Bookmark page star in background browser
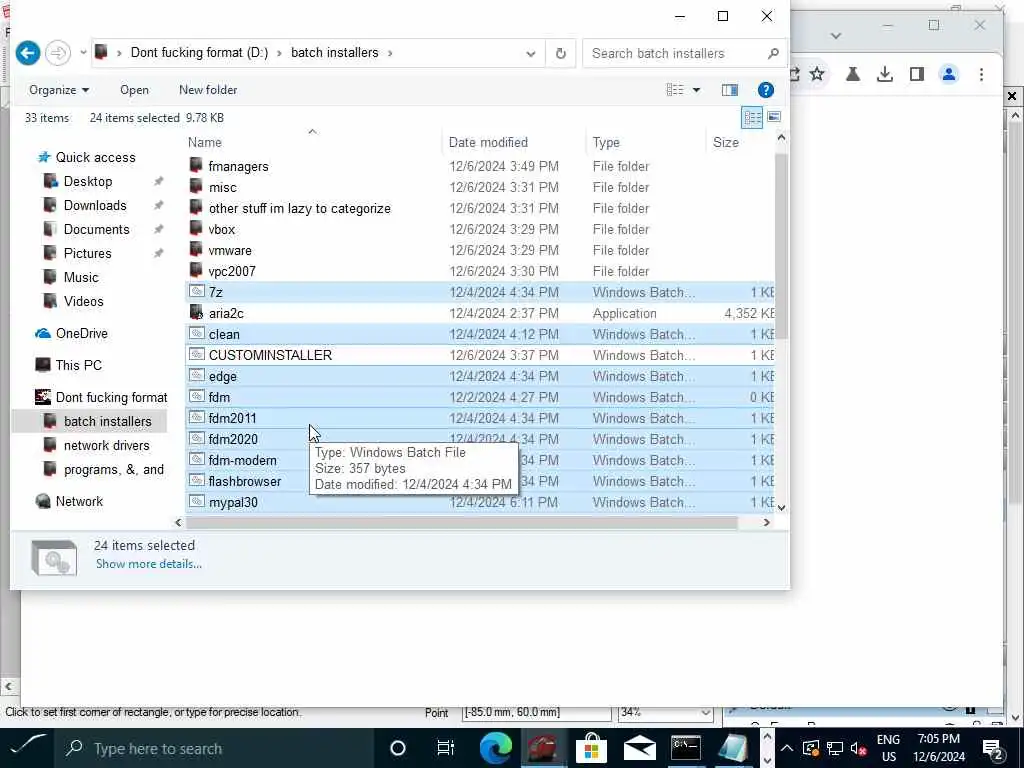This screenshot has width=1024, height=768. pos(817,74)
